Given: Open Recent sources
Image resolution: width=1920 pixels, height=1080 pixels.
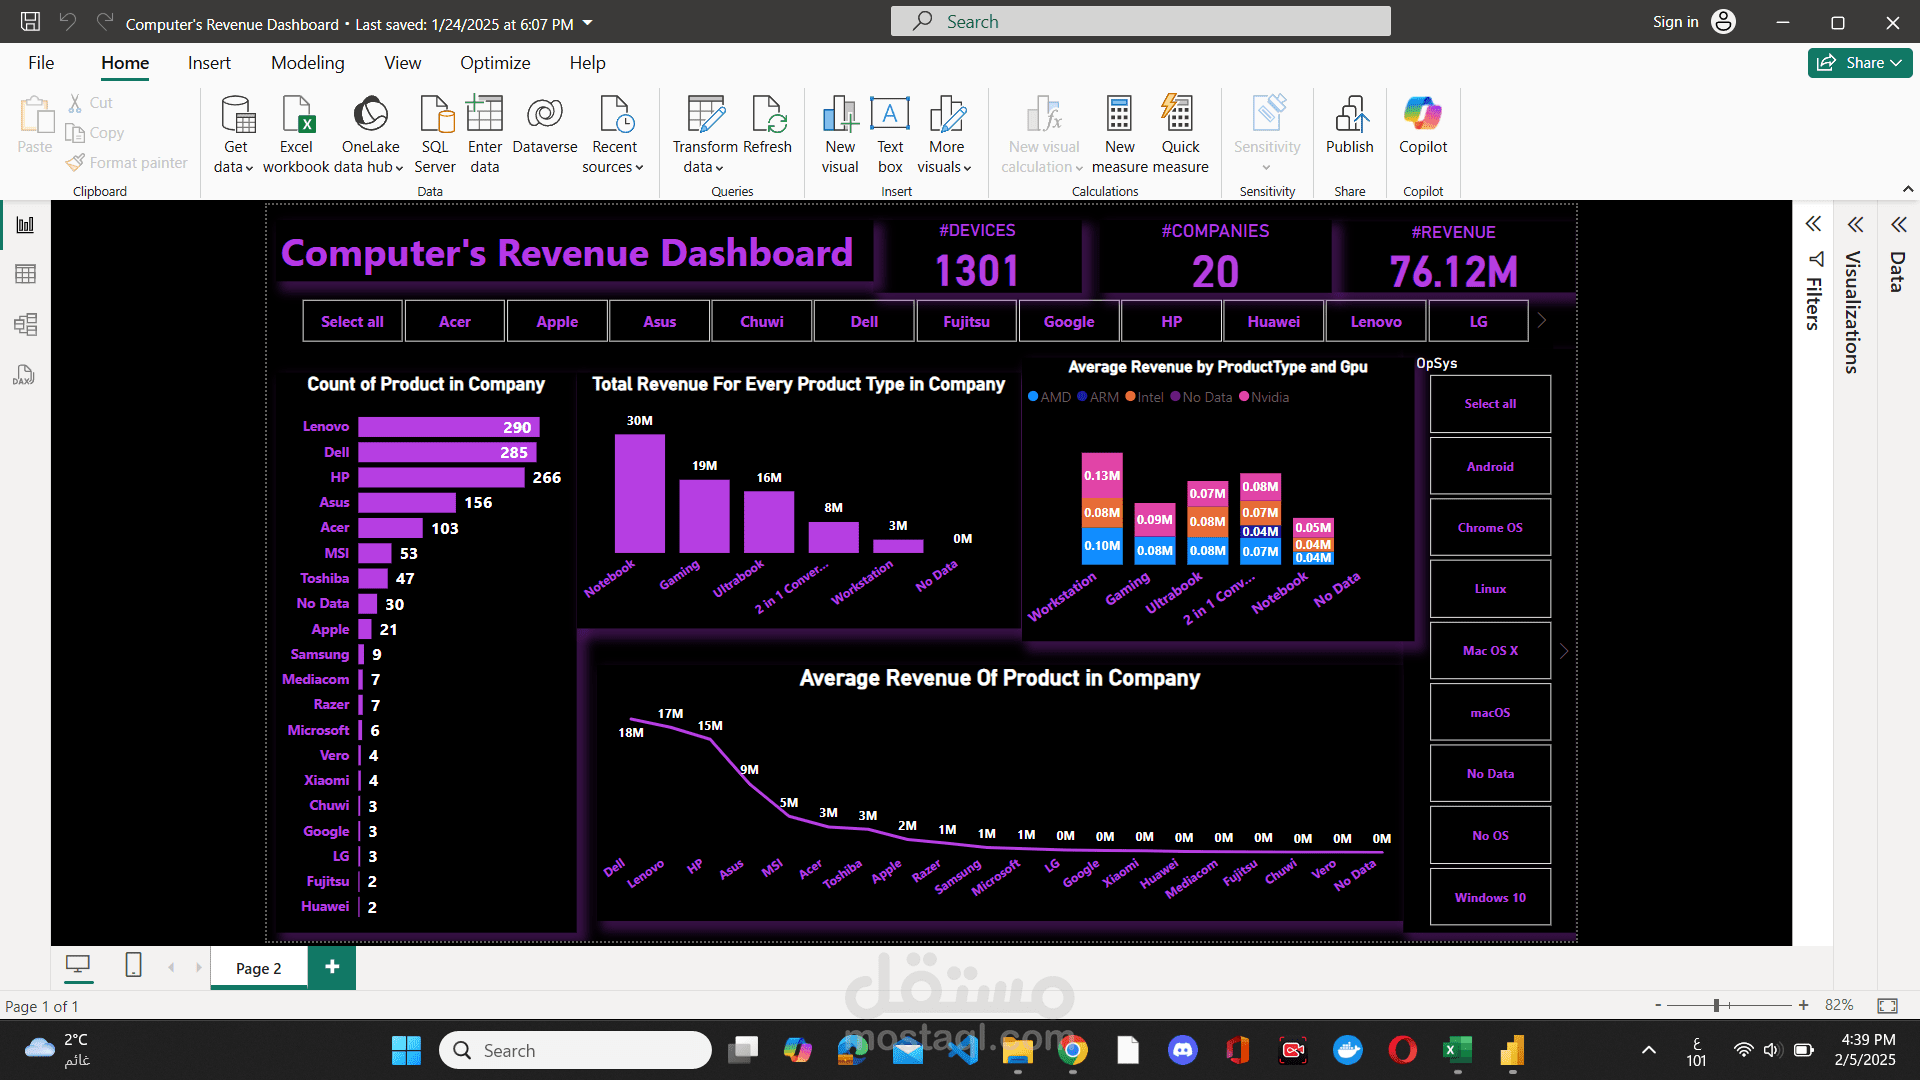Looking at the screenshot, I should (x=613, y=135).
